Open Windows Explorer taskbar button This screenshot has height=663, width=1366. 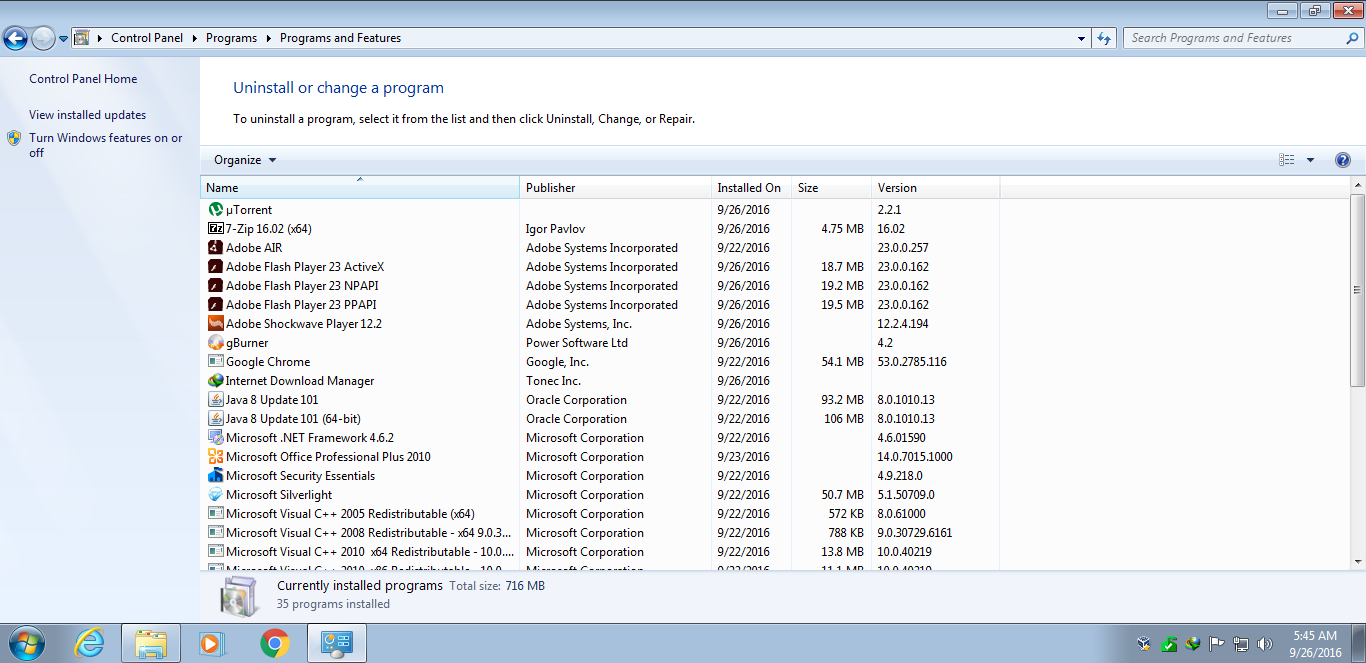click(x=151, y=643)
